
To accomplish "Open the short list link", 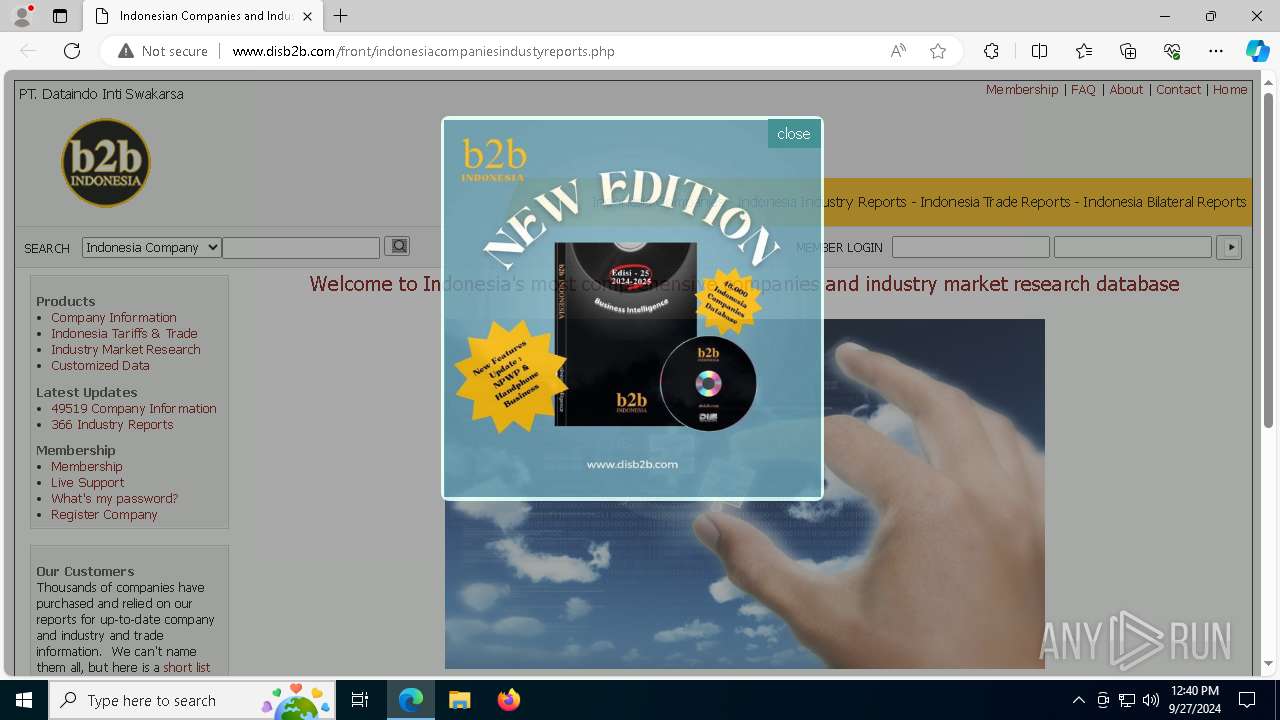I will click(187, 667).
